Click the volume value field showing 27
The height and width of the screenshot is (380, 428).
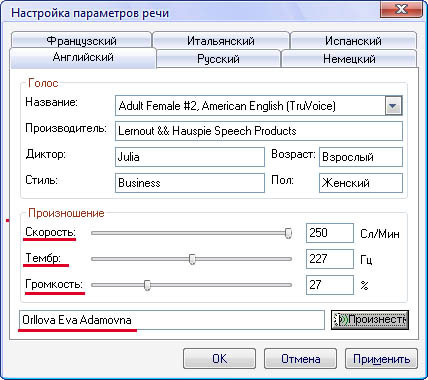(x=330, y=285)
